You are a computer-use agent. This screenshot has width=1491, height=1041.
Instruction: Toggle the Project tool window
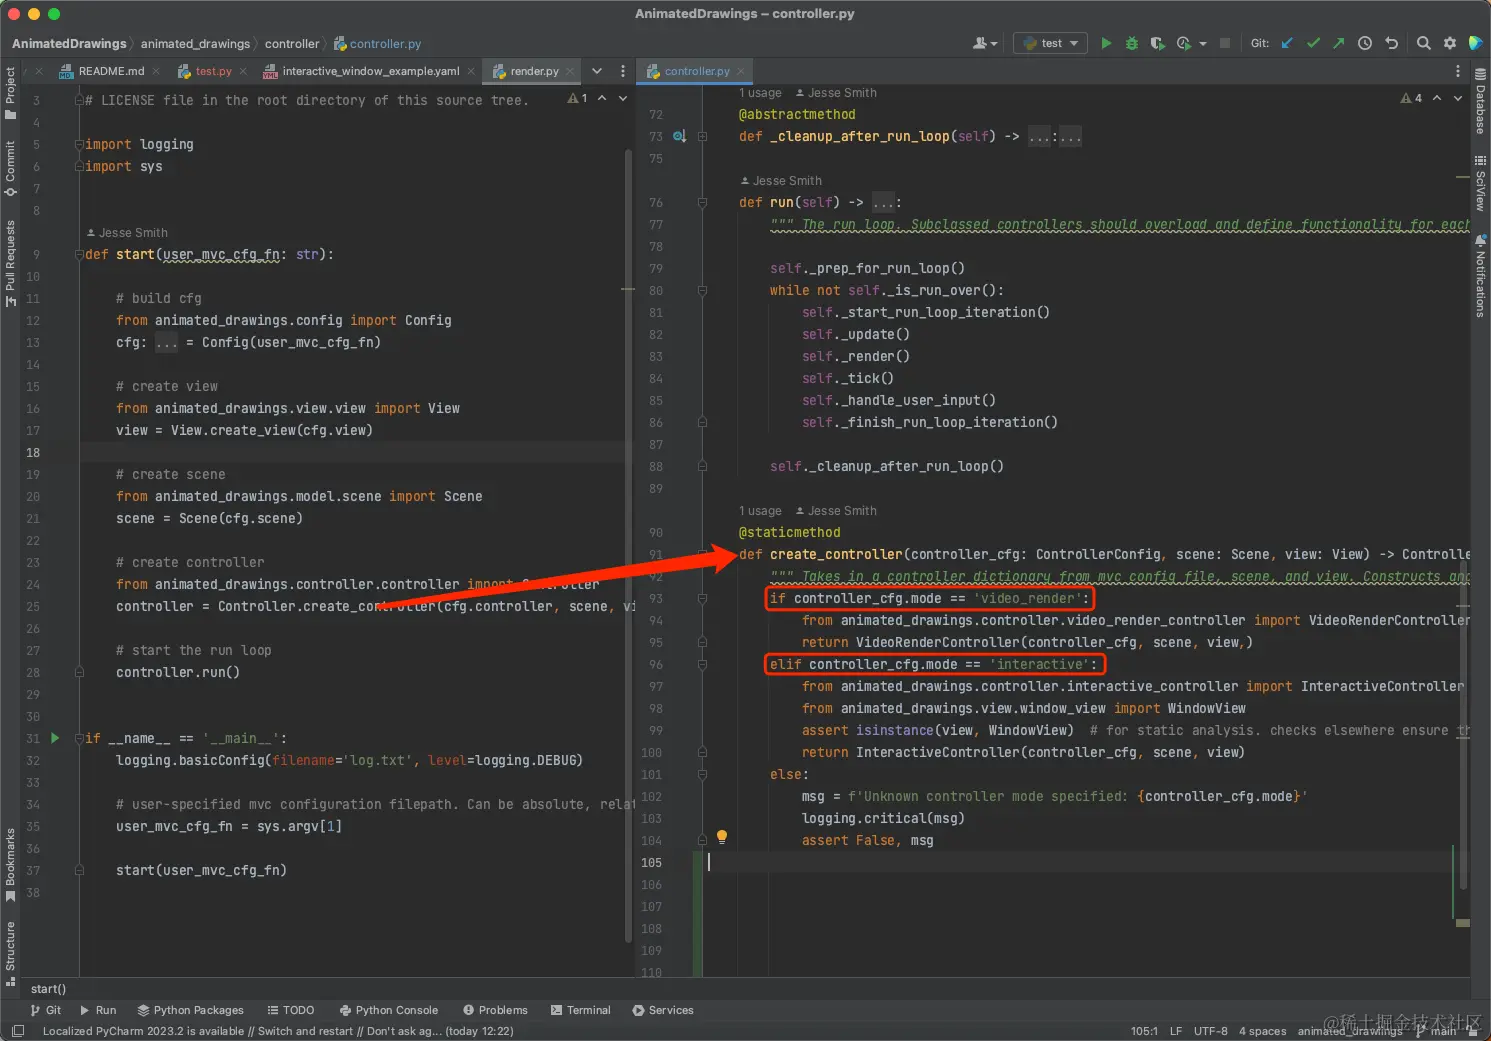10,92
